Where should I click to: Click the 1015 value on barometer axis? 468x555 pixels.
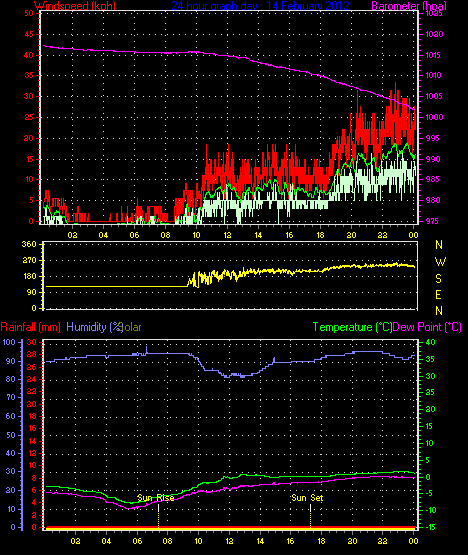click(x=434, y=55)
